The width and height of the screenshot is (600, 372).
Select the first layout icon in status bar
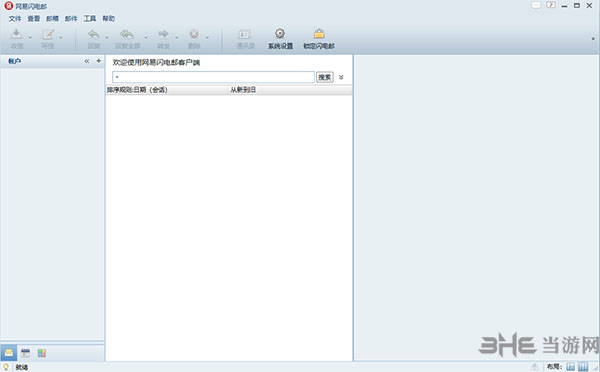[571, 367]
